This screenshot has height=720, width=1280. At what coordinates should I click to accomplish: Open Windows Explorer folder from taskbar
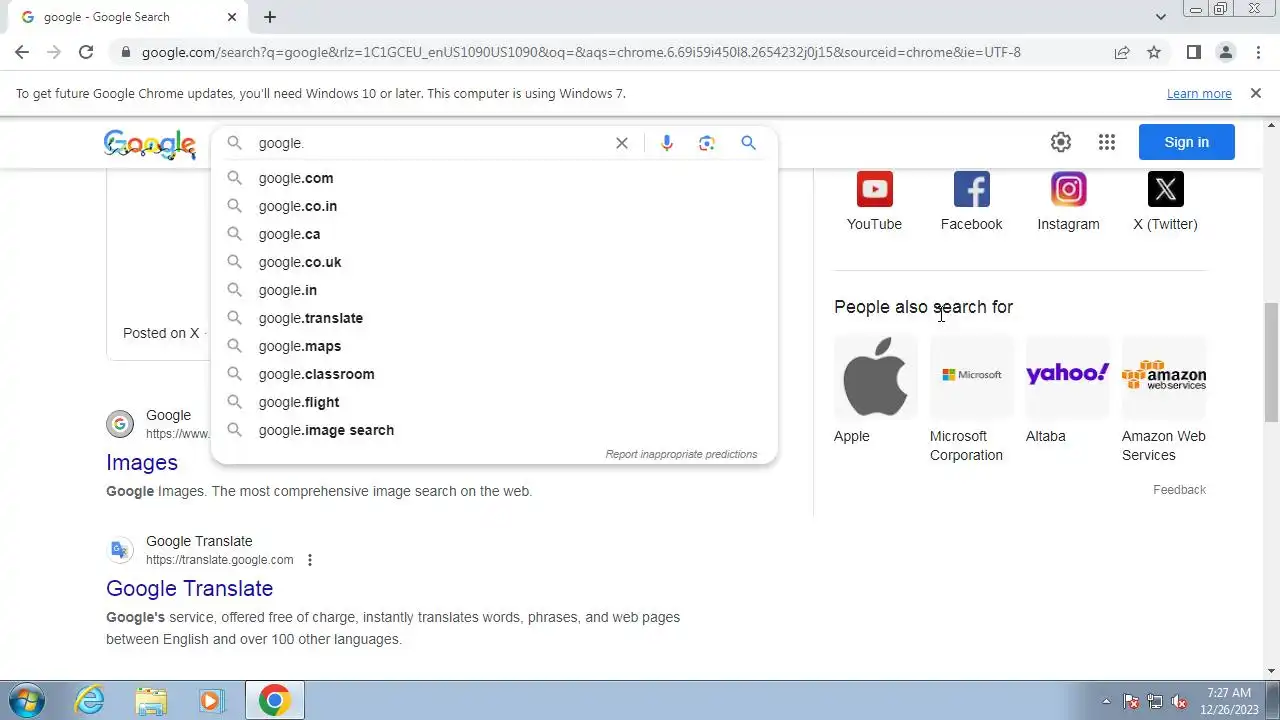[x=151, y=700]
